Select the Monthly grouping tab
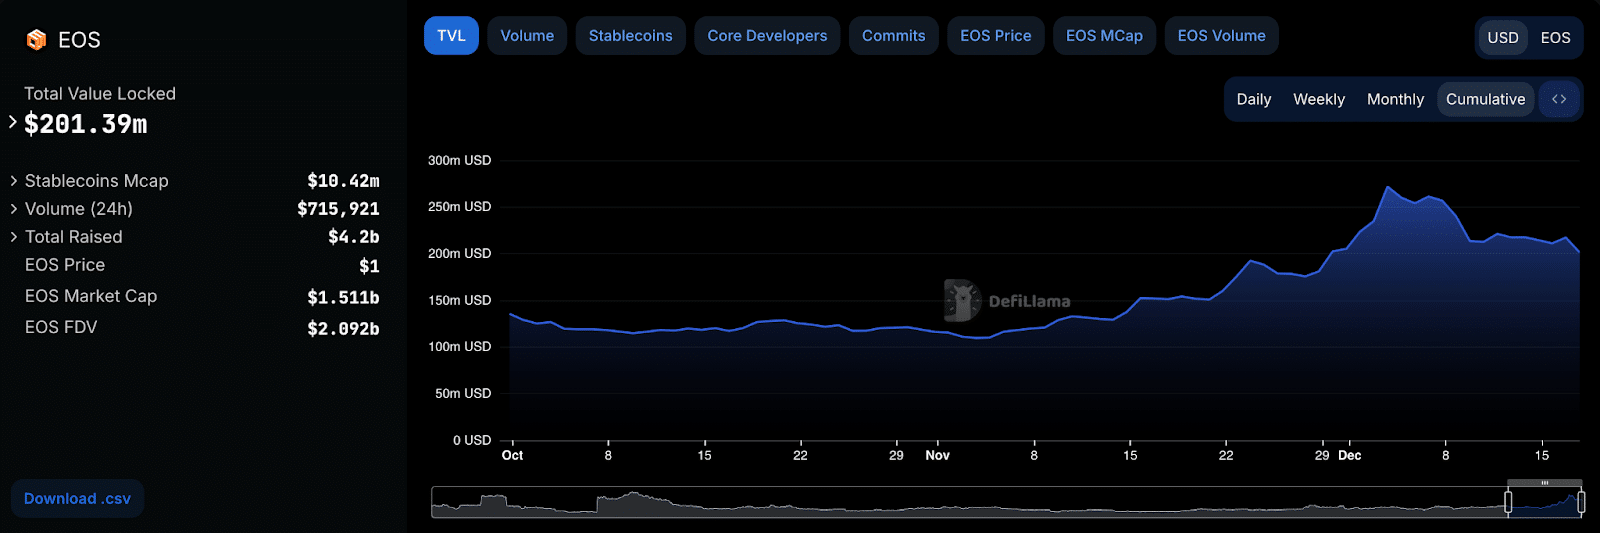Screen dimensions: 1600x533 pyautogui.click(x=1395, y=99)
